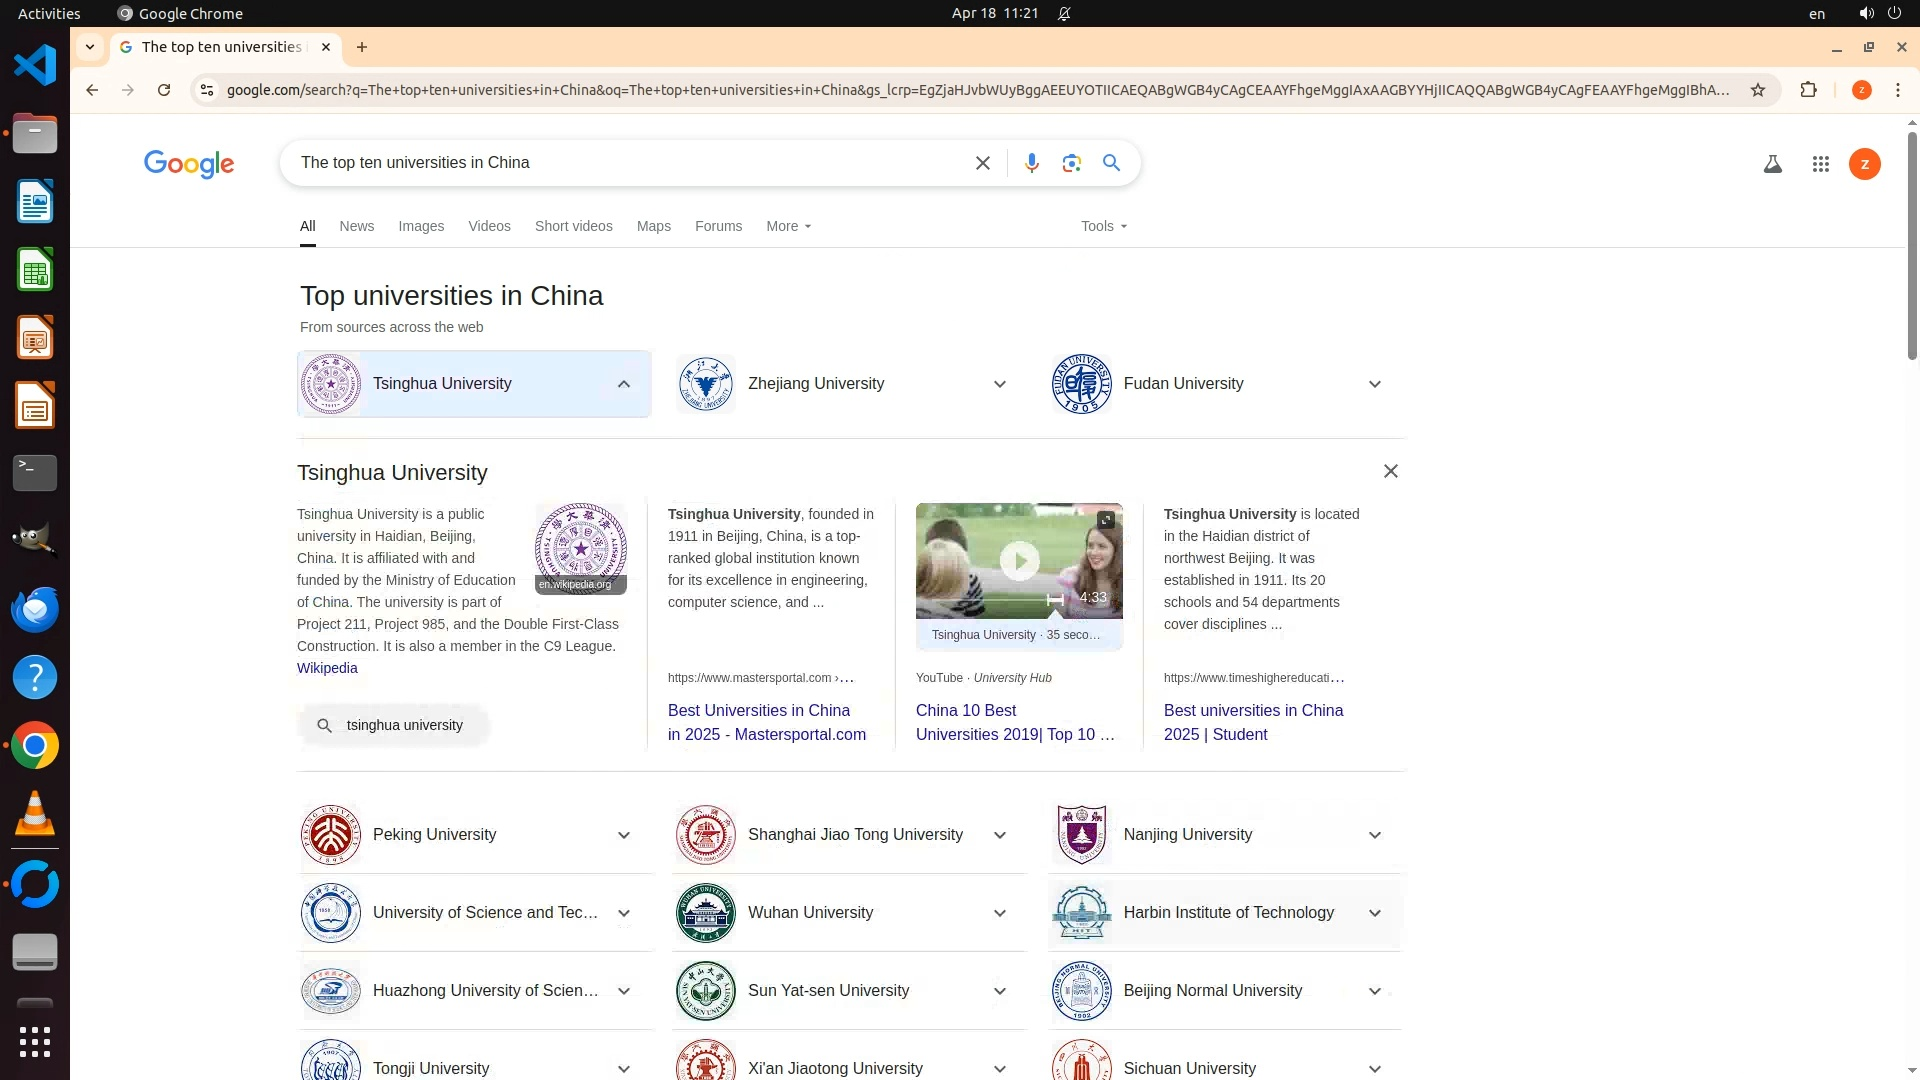Click the voice search microphone icon
This screenshot has height=1080, width=1920.
click(1031, 163)
